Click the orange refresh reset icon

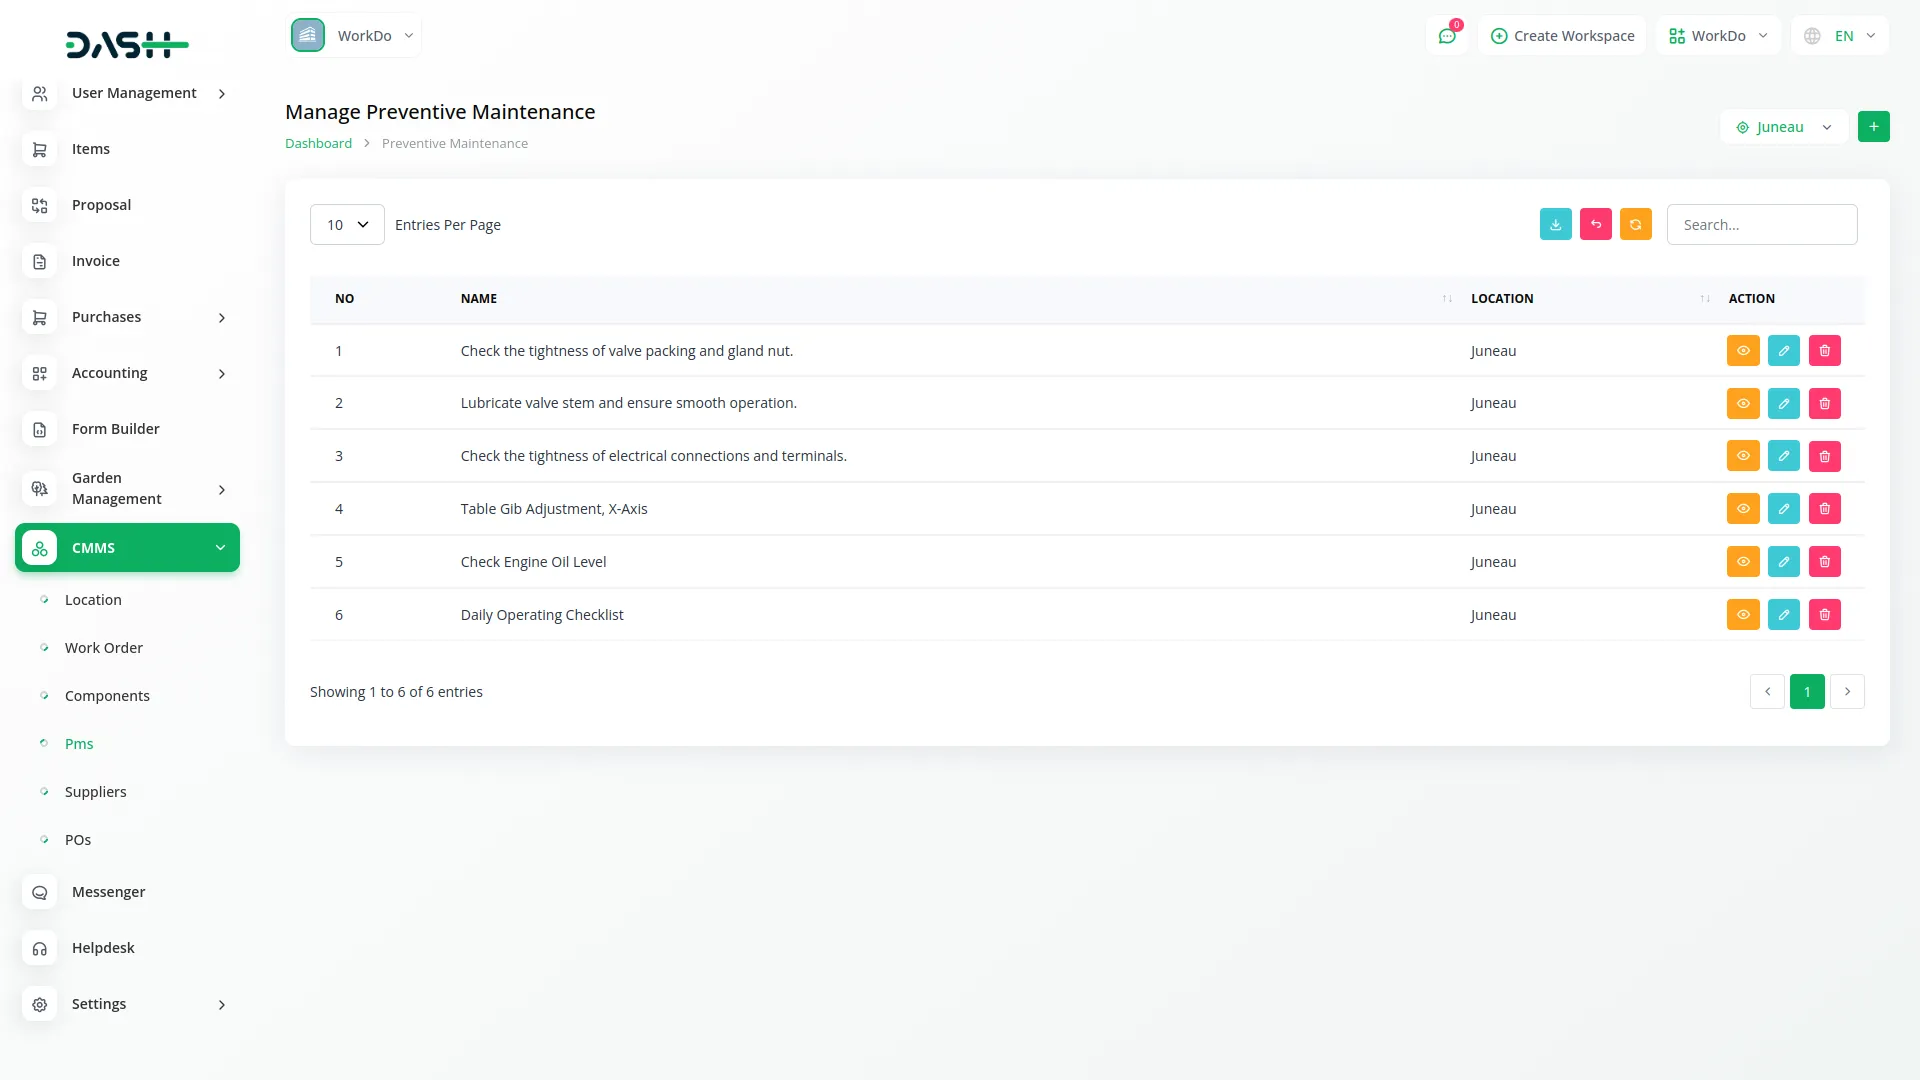(x=1635, y=225)
